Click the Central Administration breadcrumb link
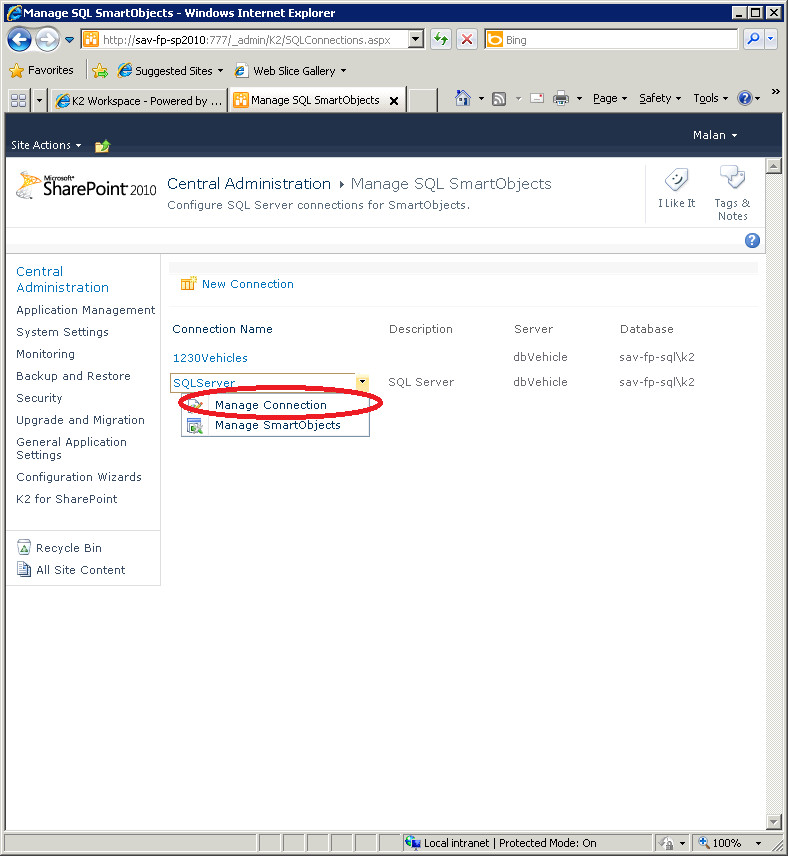 [x=249, y=183]
